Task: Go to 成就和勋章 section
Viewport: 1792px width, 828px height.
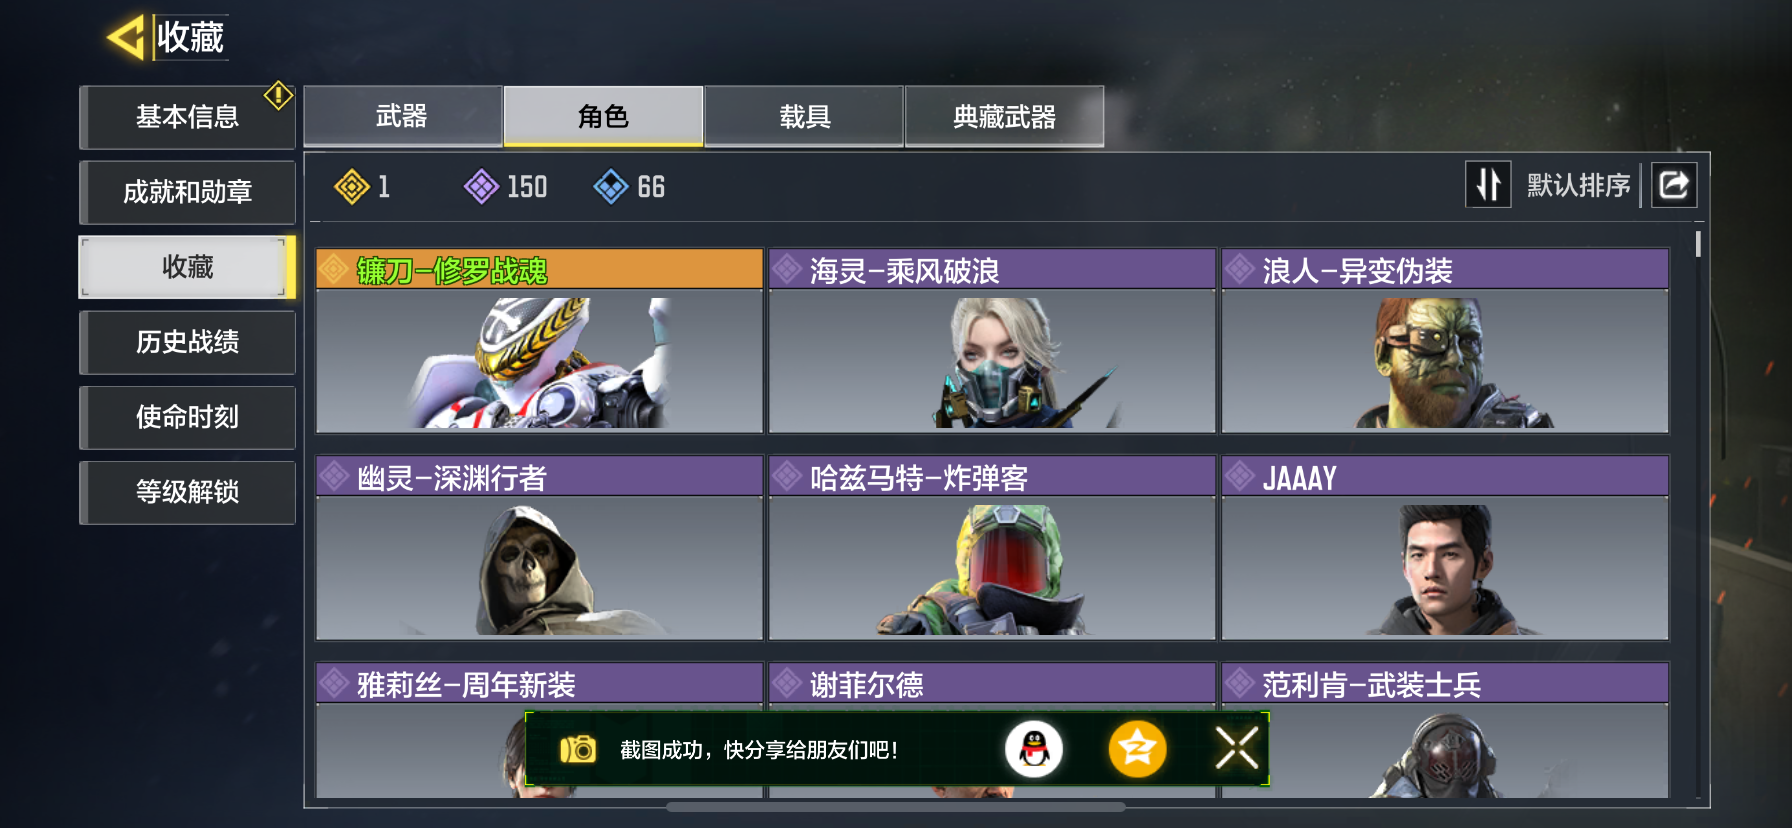Action: (x=187, y=192)
